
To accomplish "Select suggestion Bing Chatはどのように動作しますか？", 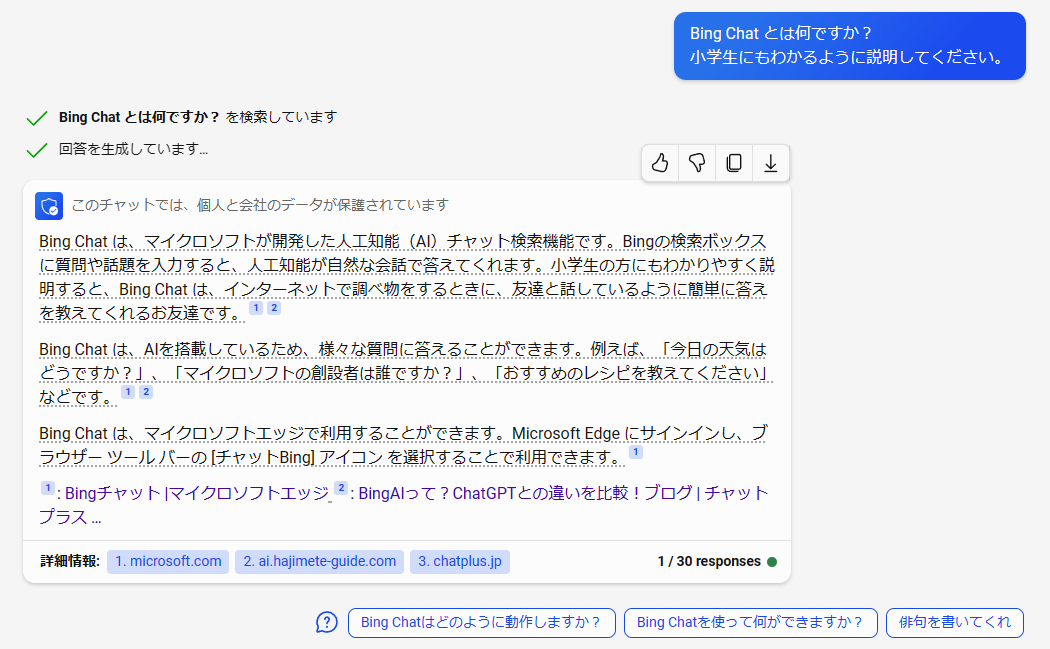I will pyautogui.click(x=481, y=622).
